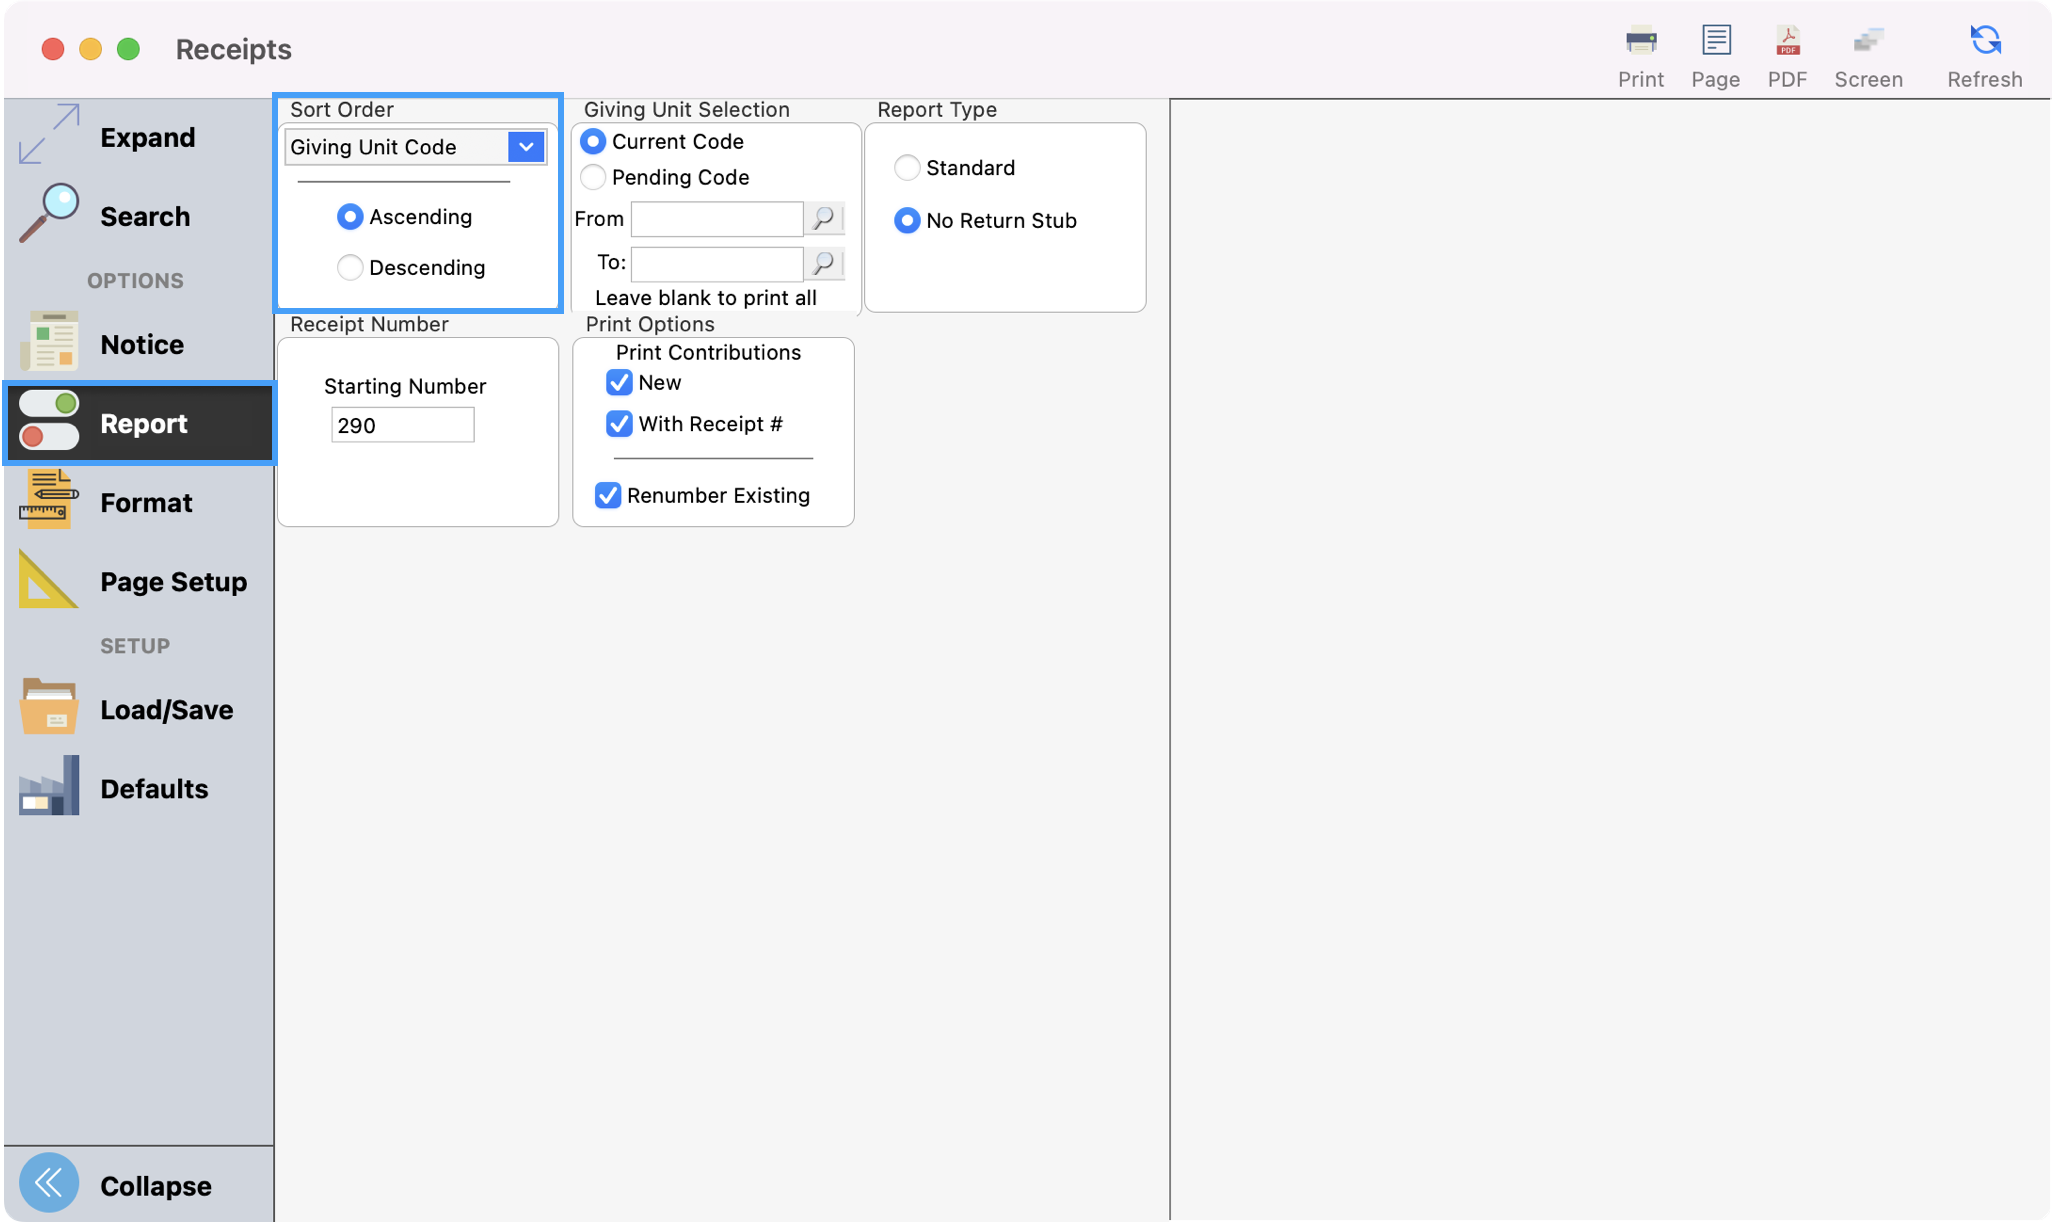Open the Notice options section
The height and width of the screenshot is (1222, 2052).
coord(140,345)
